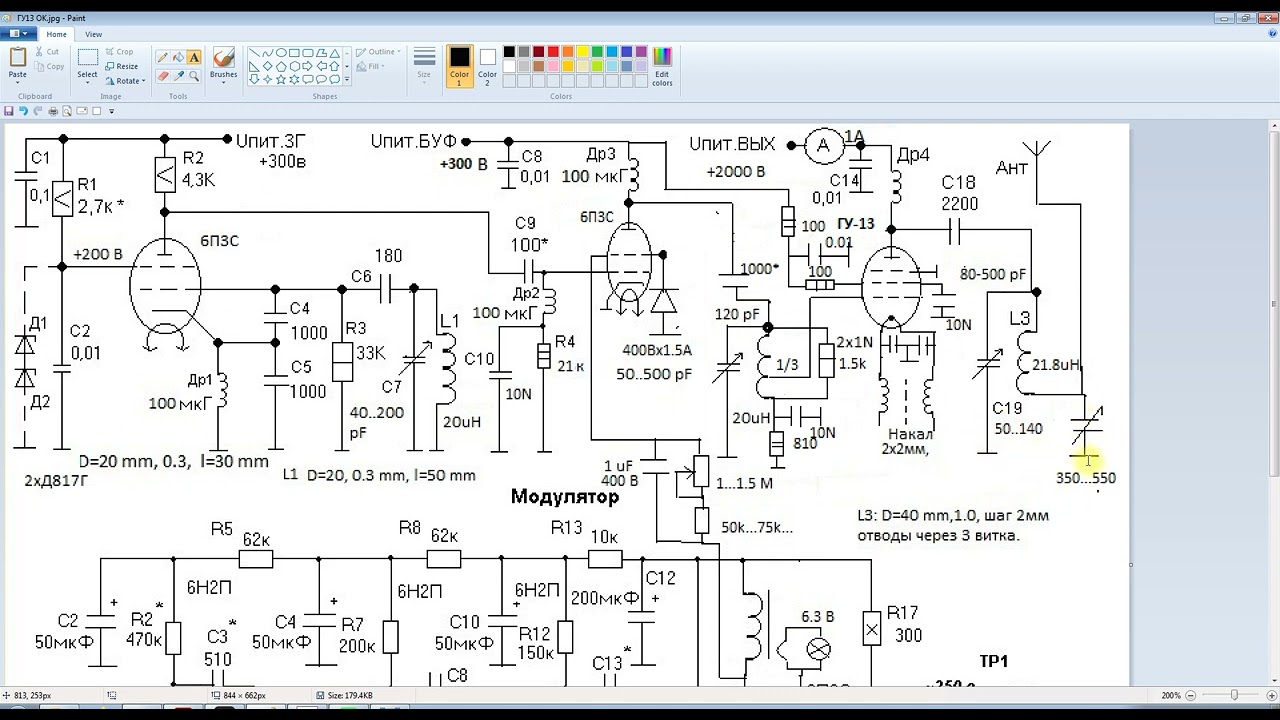Choose the Diamond shape
The width and height of the screenshot is (1280, 720).
tap(268, 66)
